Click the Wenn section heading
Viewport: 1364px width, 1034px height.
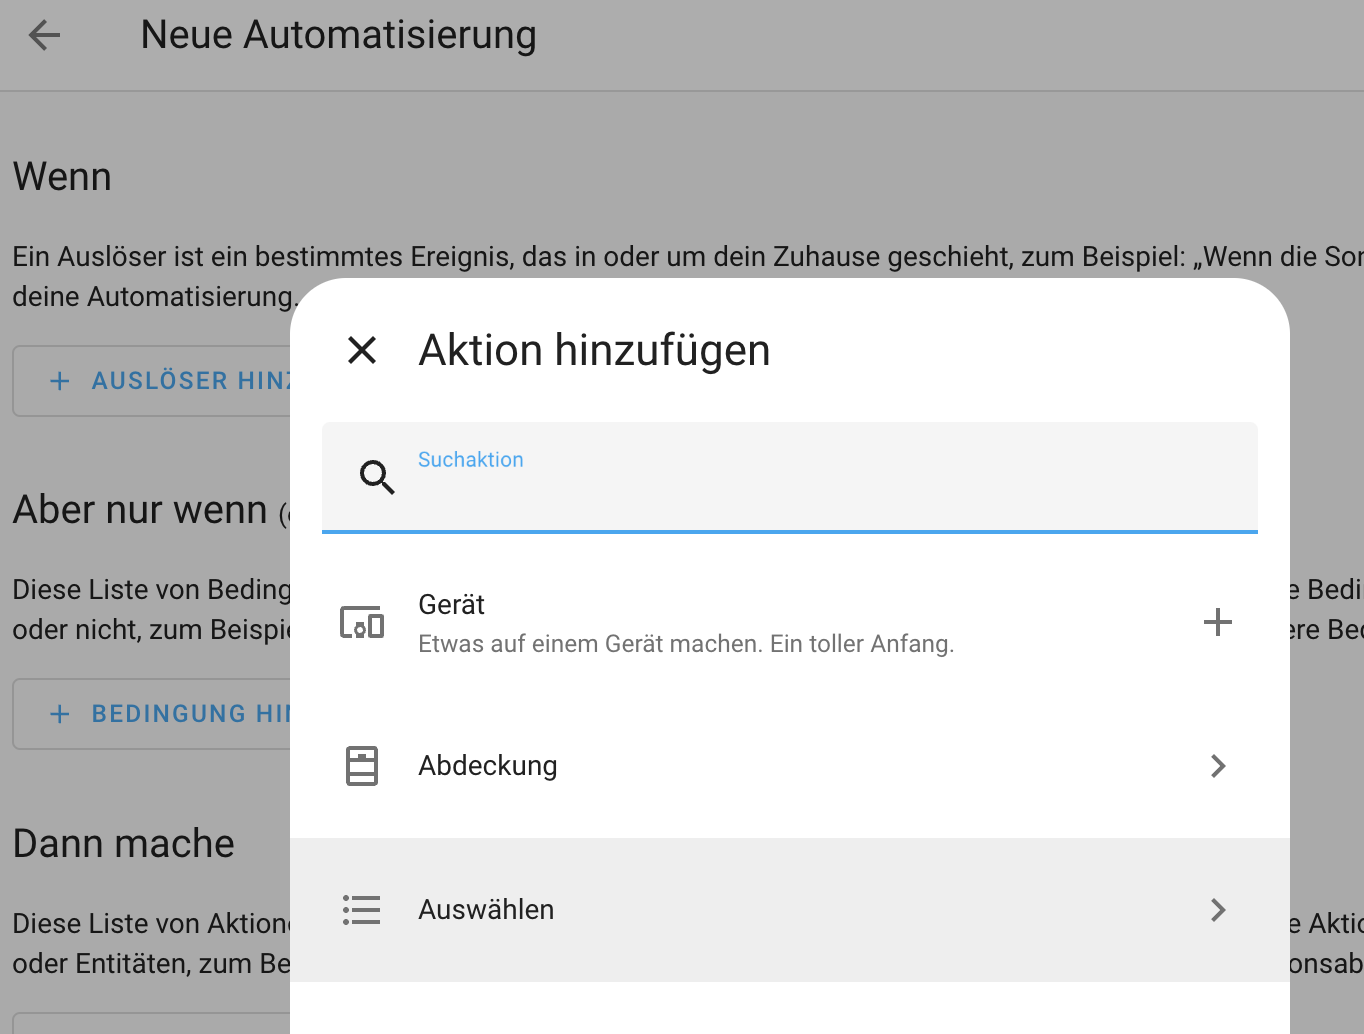click(62, 176)
